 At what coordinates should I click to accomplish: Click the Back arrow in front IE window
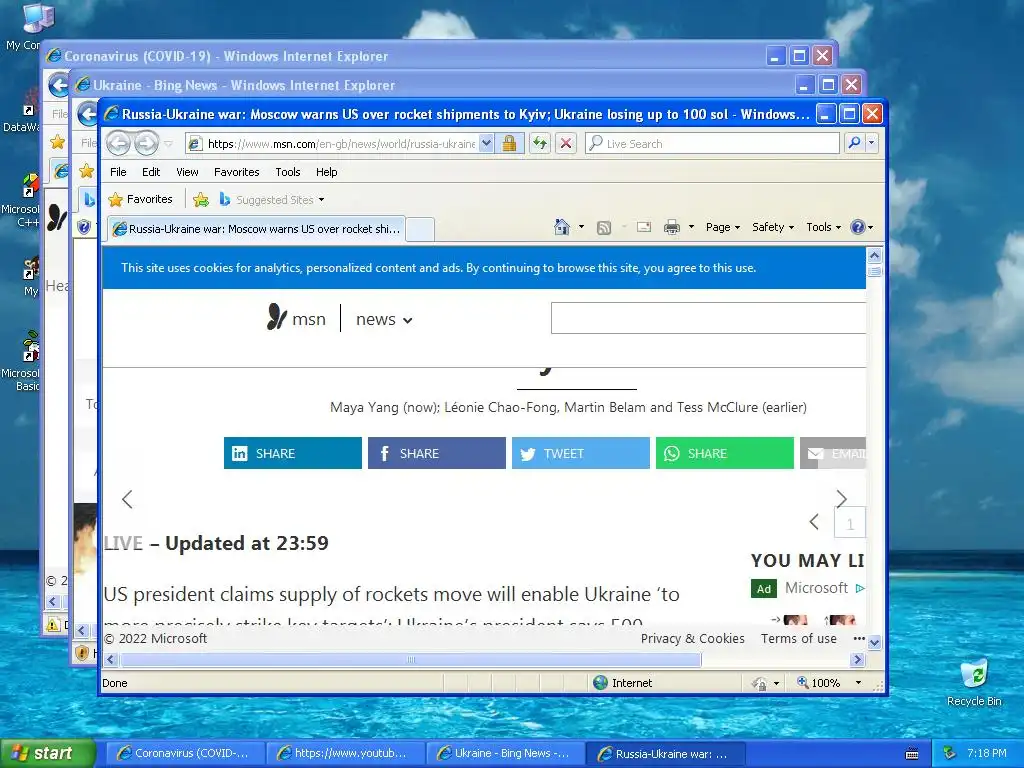tap(118, 143)
